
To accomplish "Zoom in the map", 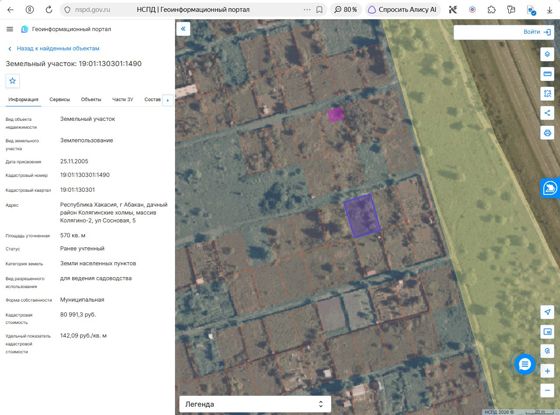I will pyautogui.click(x=547, y=371).
